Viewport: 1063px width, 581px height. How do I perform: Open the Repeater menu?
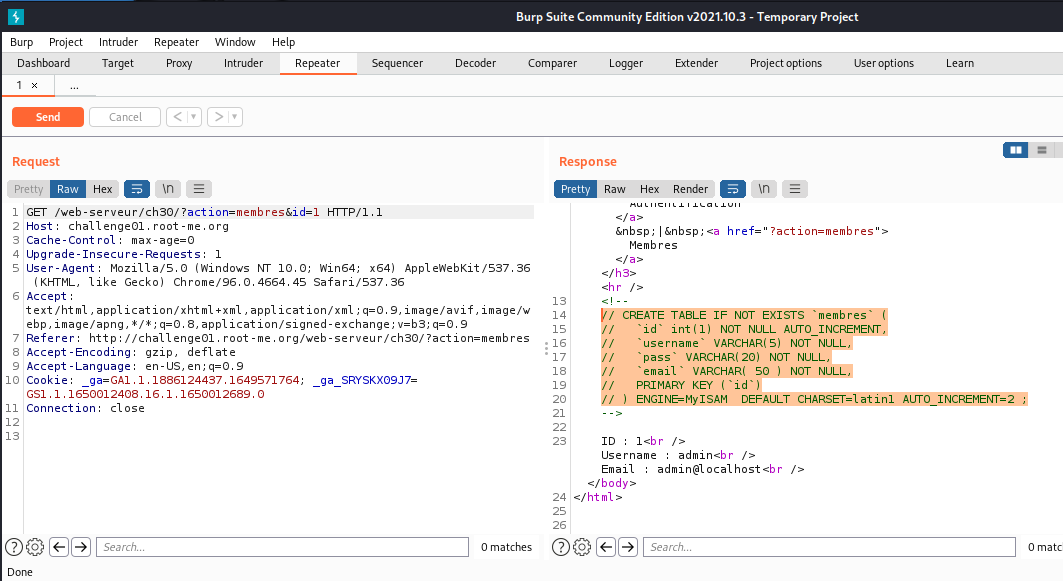(x=176, y=42)
